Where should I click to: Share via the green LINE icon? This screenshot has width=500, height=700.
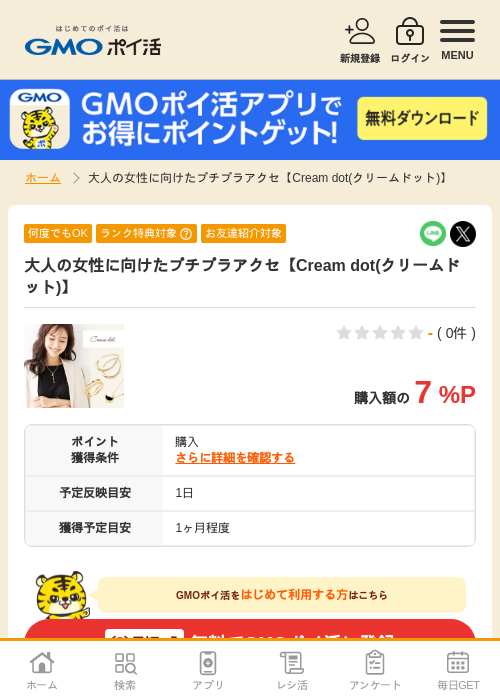point(433,233)
